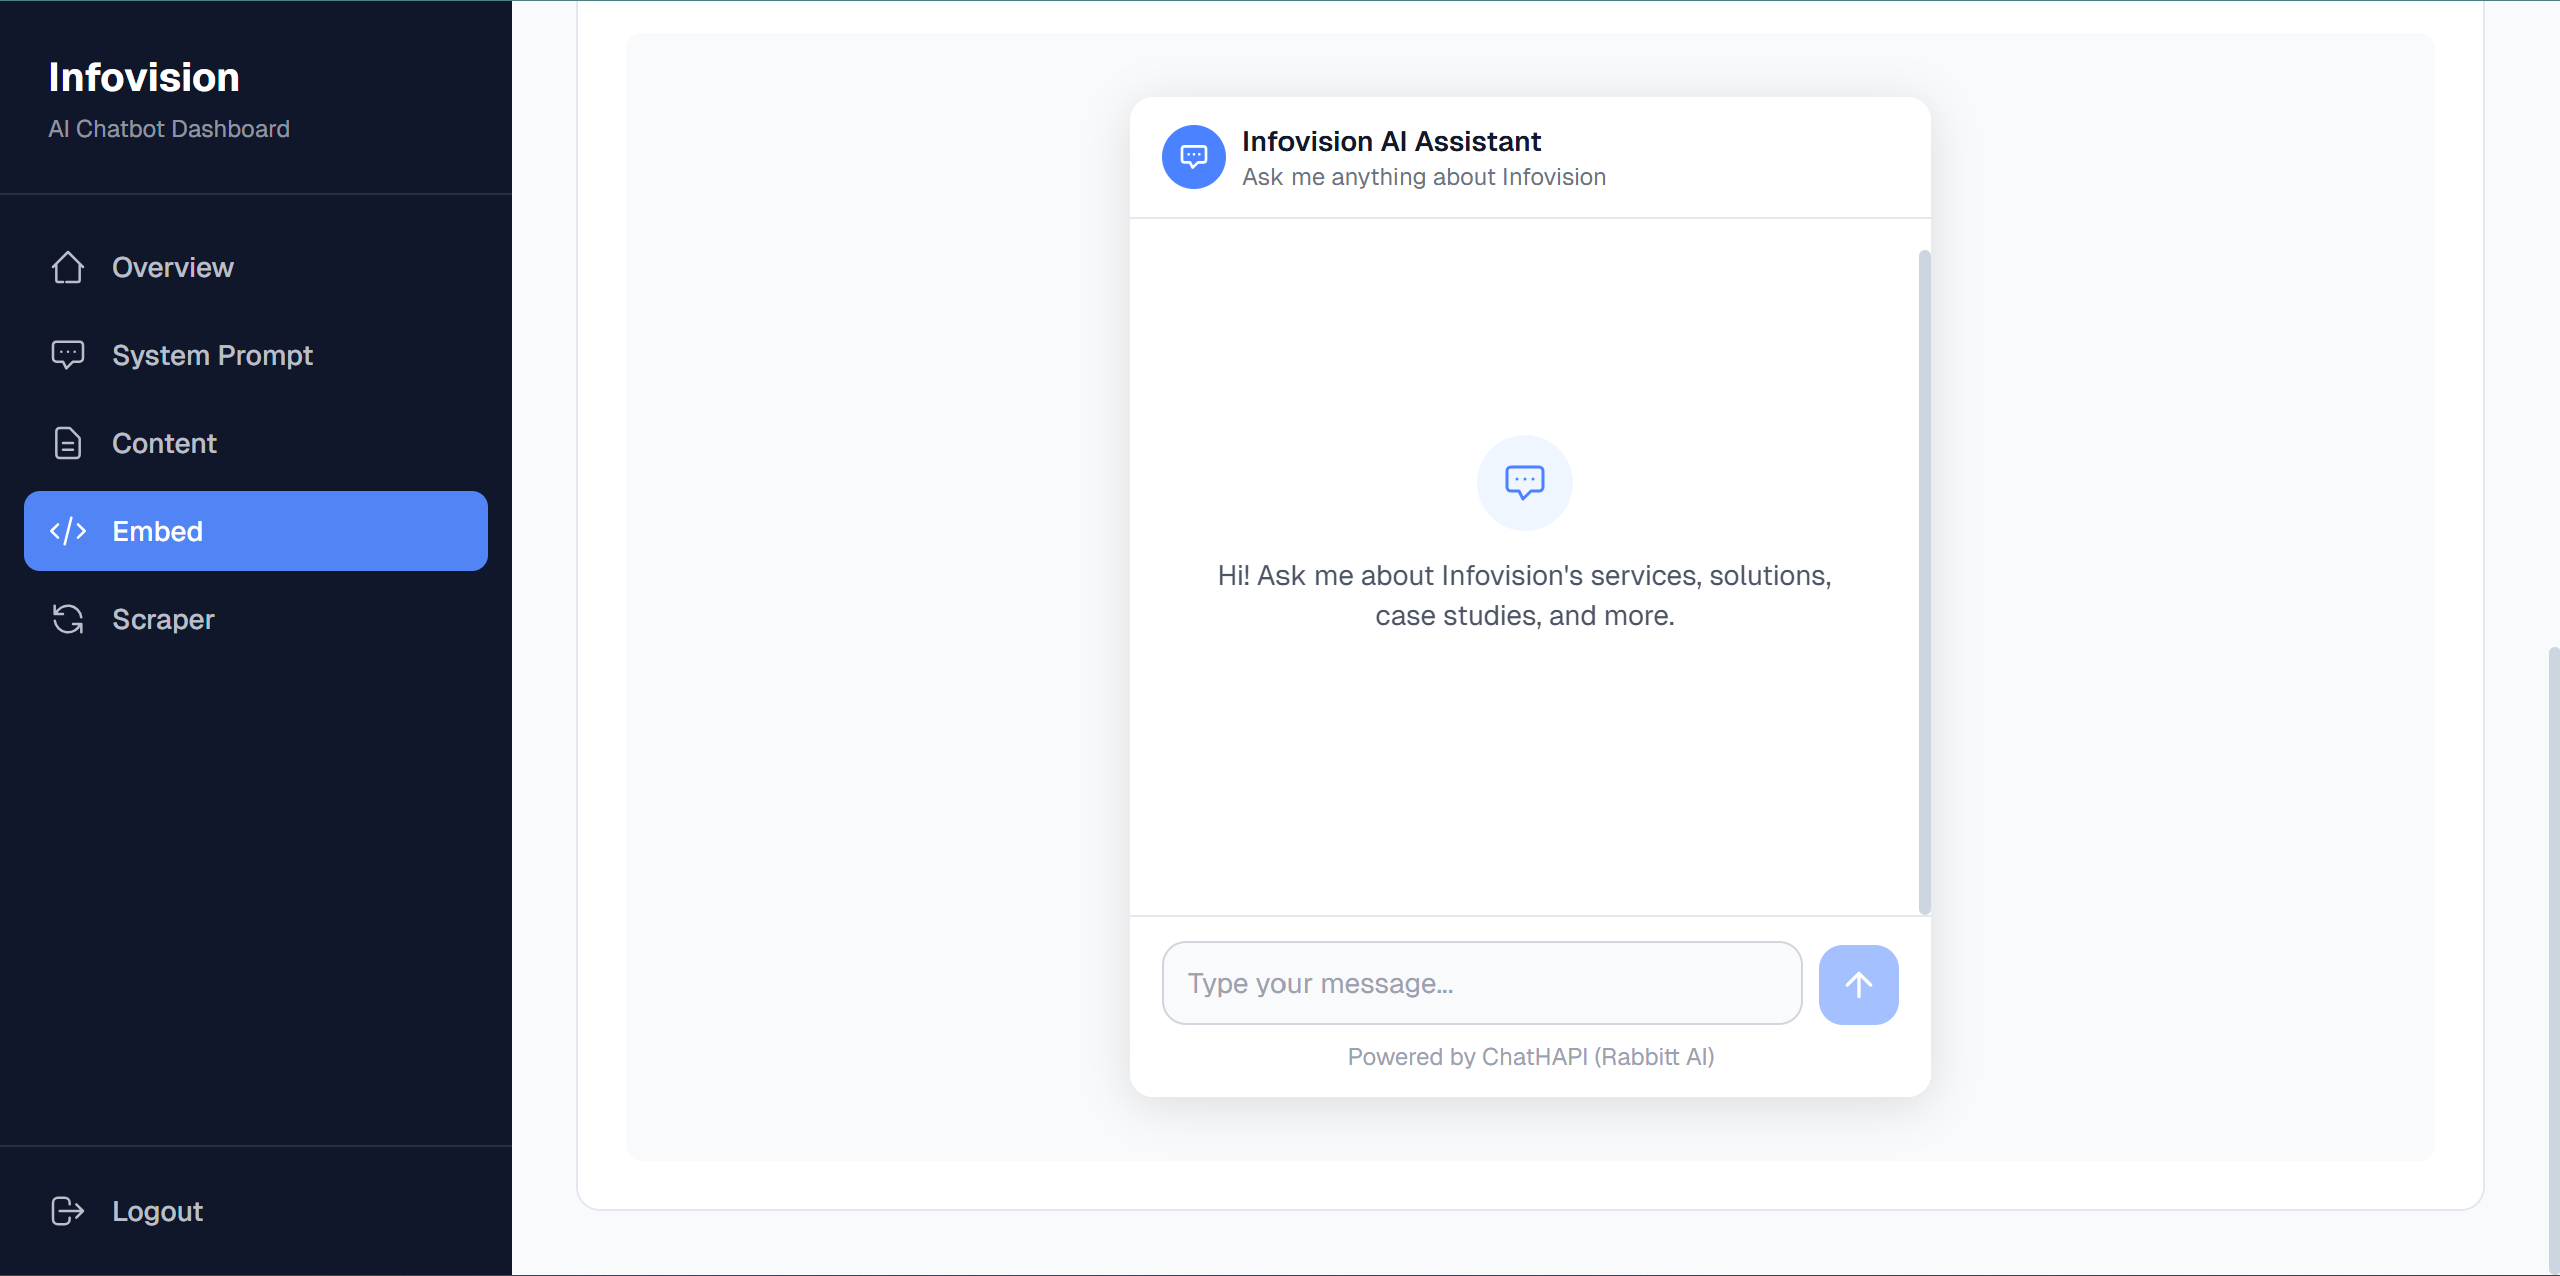
Task: Click the System Prompt chat icon
Action: [68, 355]
